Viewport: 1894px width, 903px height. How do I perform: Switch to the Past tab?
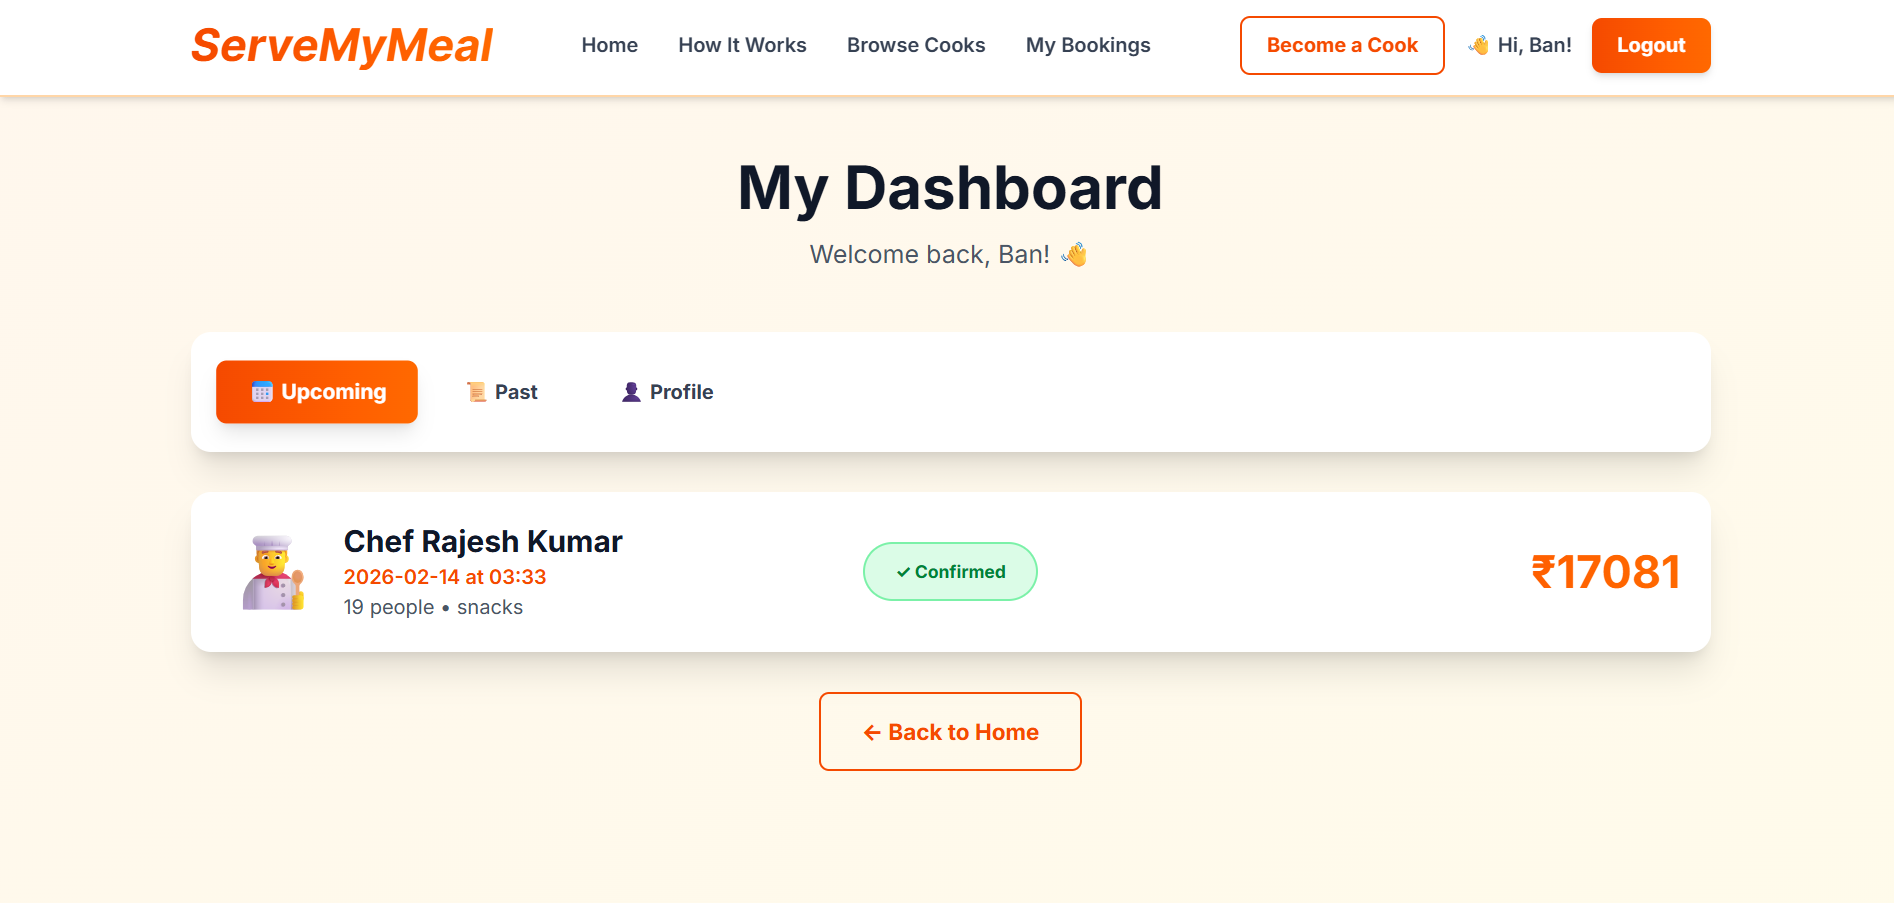point(501,391)
